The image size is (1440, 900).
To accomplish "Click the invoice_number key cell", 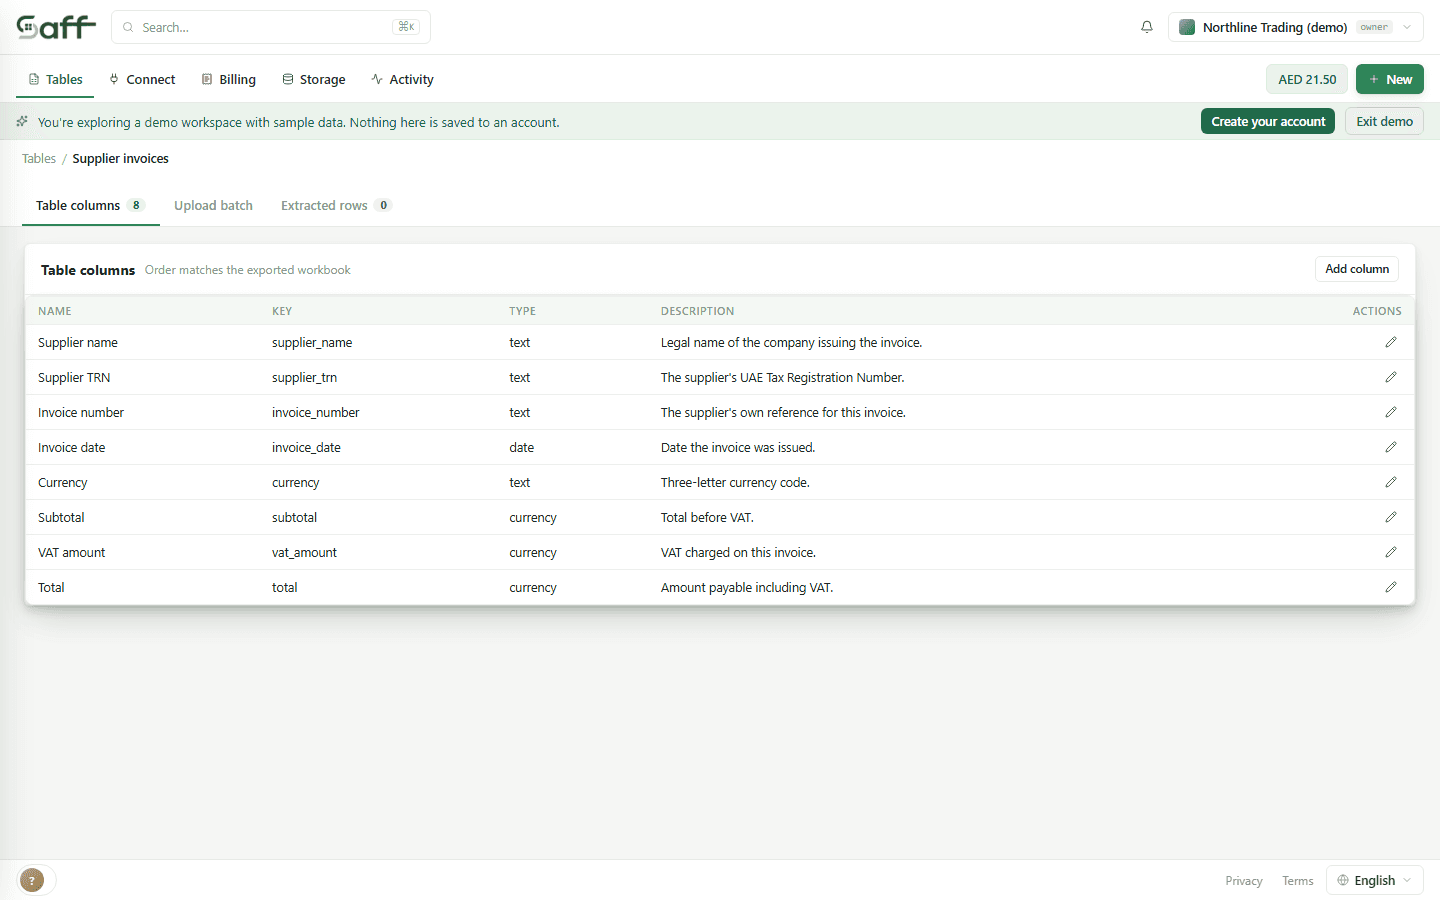I will [315, 412].
